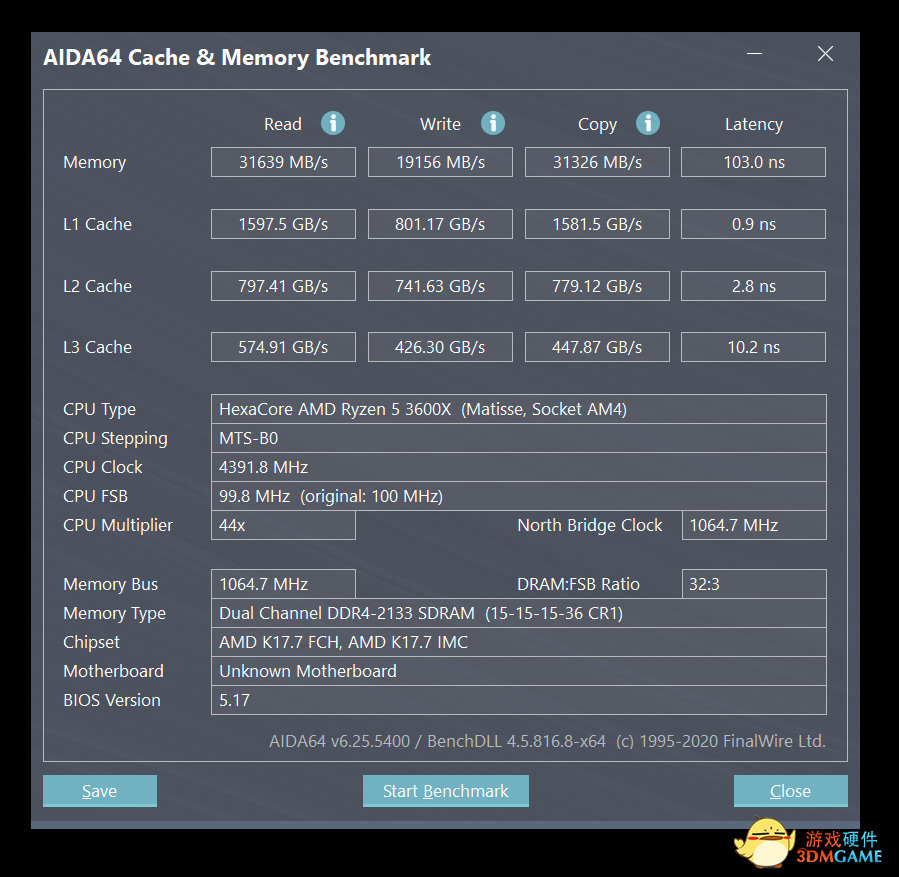
Task: Click the Copy column header
Action: 597,126
